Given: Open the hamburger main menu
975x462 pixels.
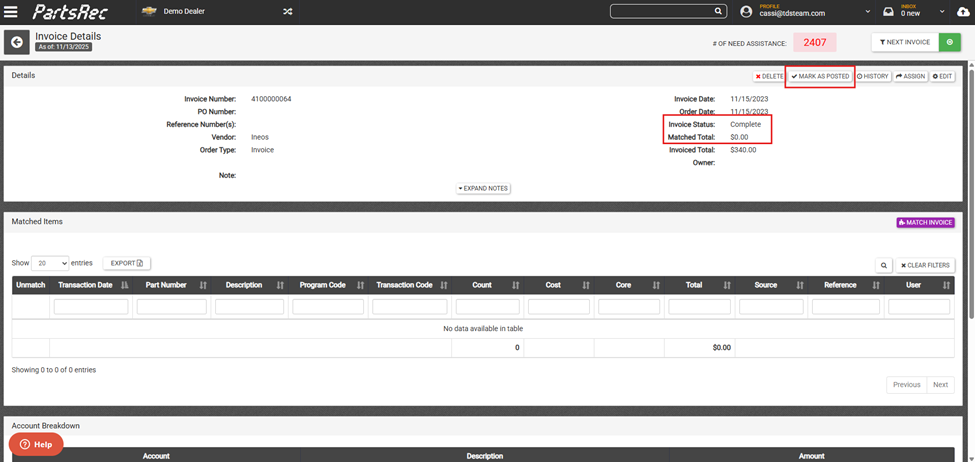Looking at the screenshot, I should 11,11.
